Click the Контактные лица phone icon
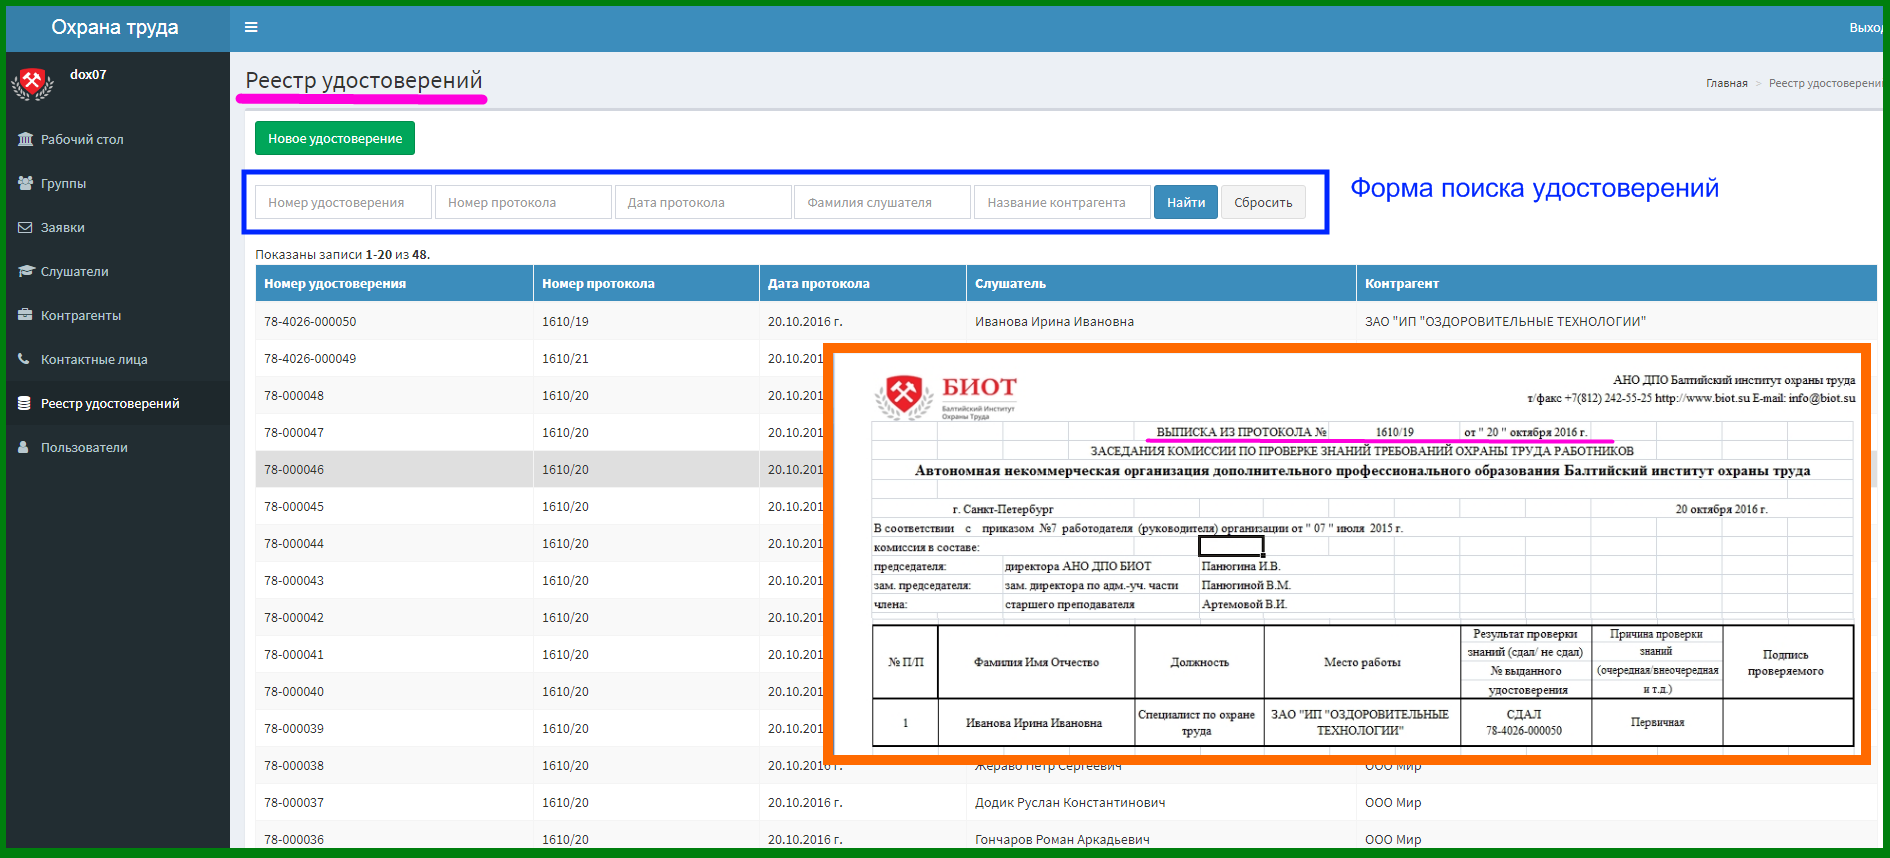Viewport: 1890px width, 858px height. coord(24,359)
